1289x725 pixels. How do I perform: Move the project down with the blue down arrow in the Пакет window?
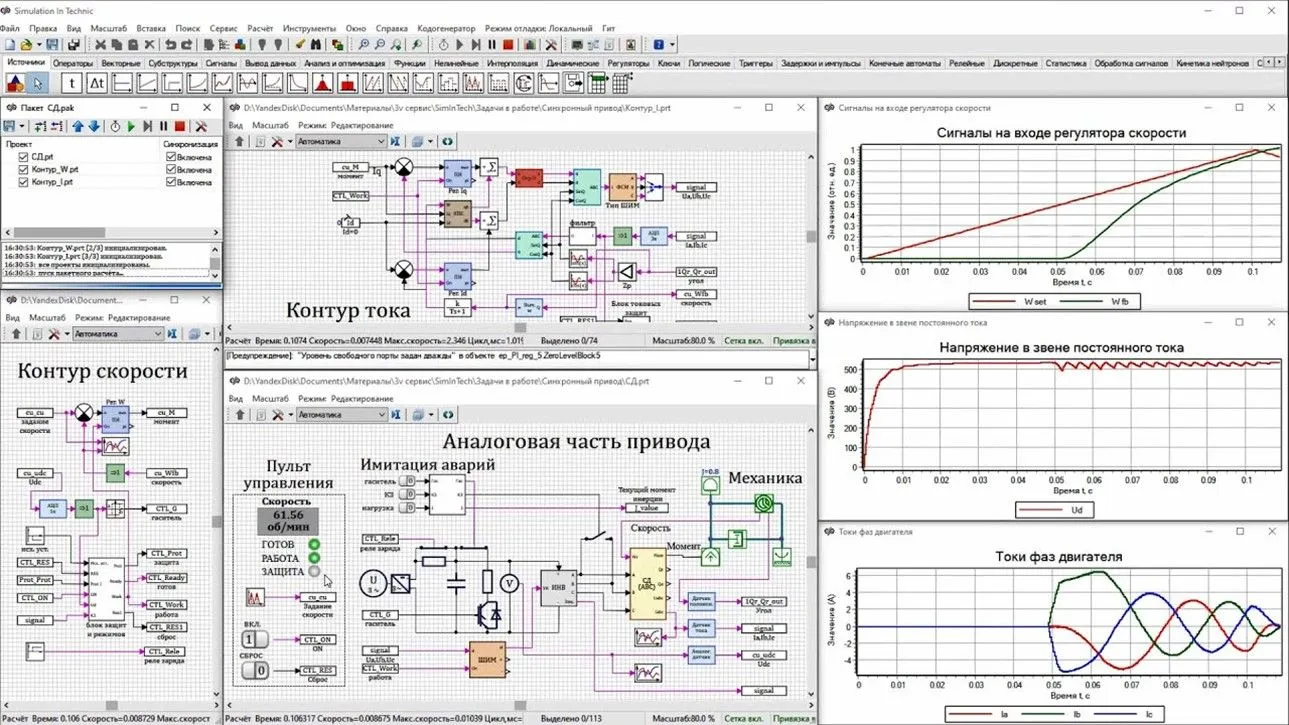coord(94,126)
